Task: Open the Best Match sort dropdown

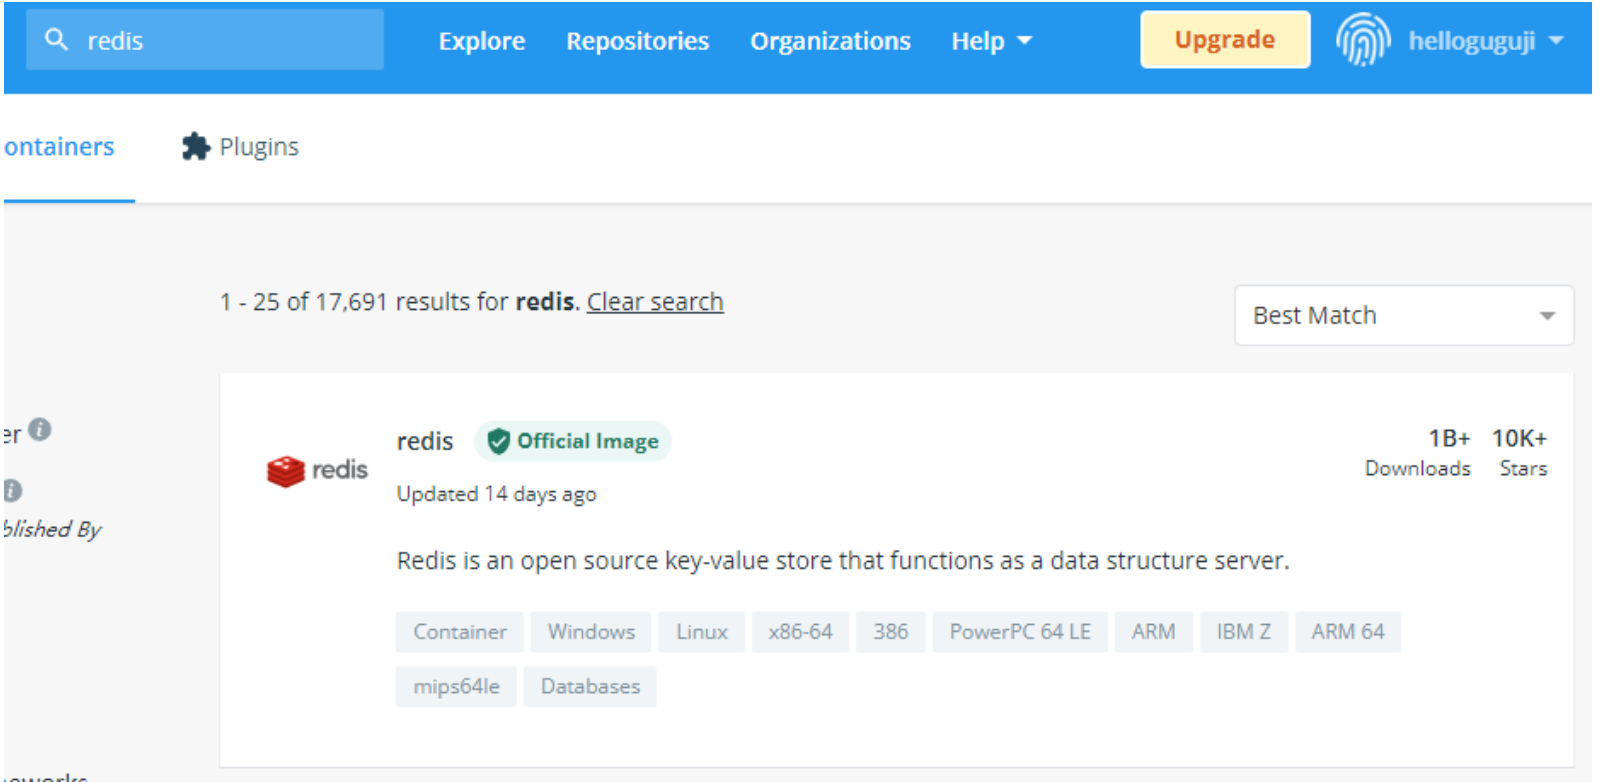Action: click(x=1404, y=315)
